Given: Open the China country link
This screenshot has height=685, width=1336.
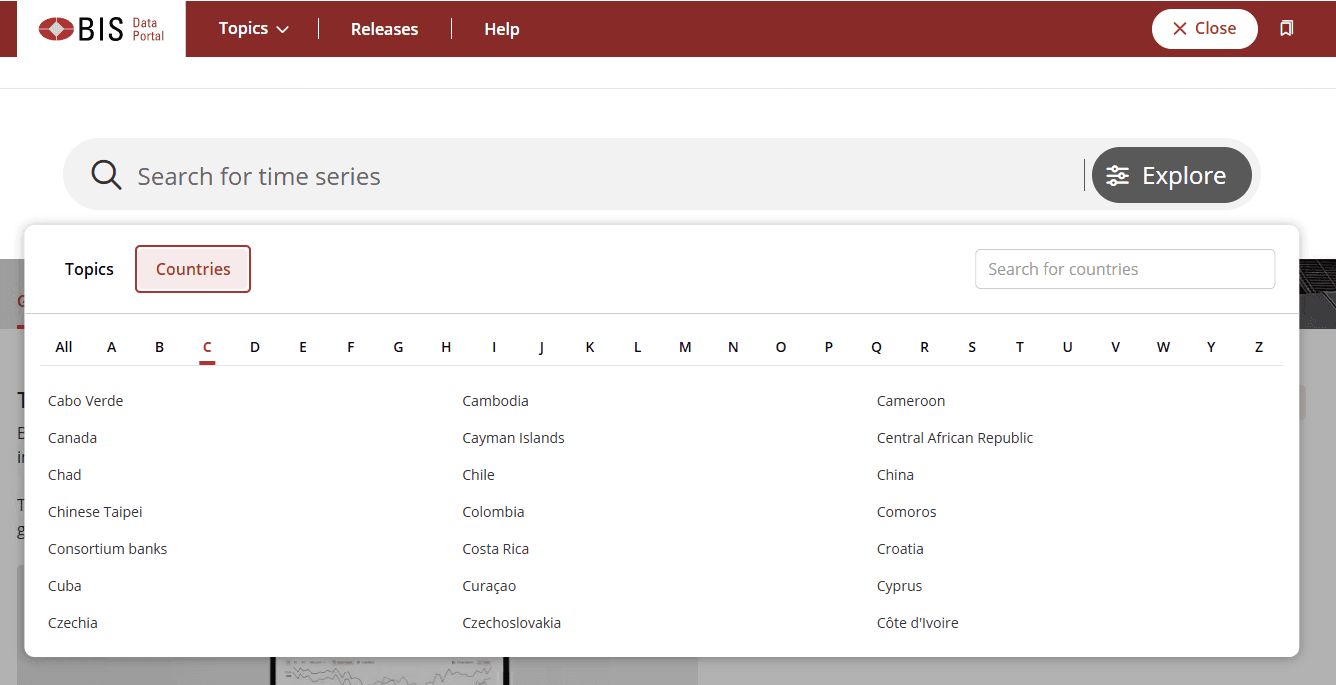Looking at the screenshot, I should click(895, 475).
